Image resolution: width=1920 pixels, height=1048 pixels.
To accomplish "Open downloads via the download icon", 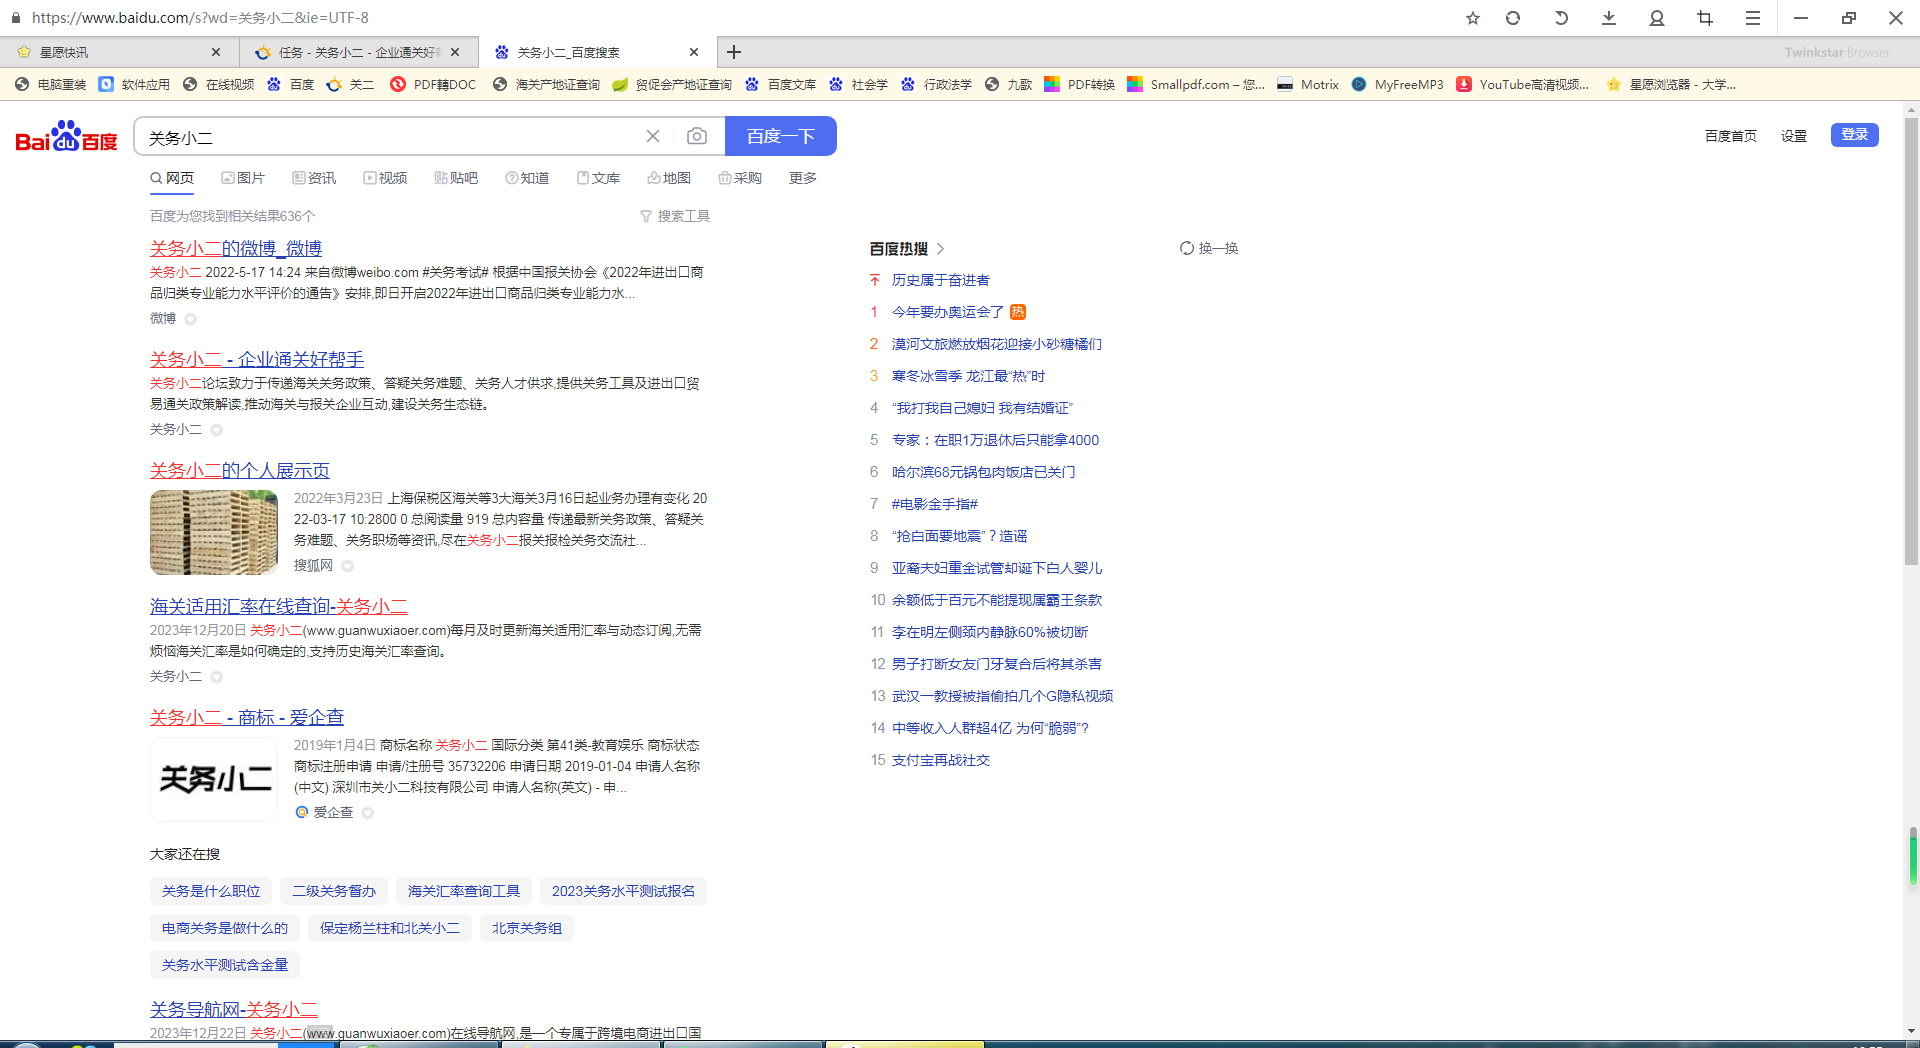I will 1609,18.
